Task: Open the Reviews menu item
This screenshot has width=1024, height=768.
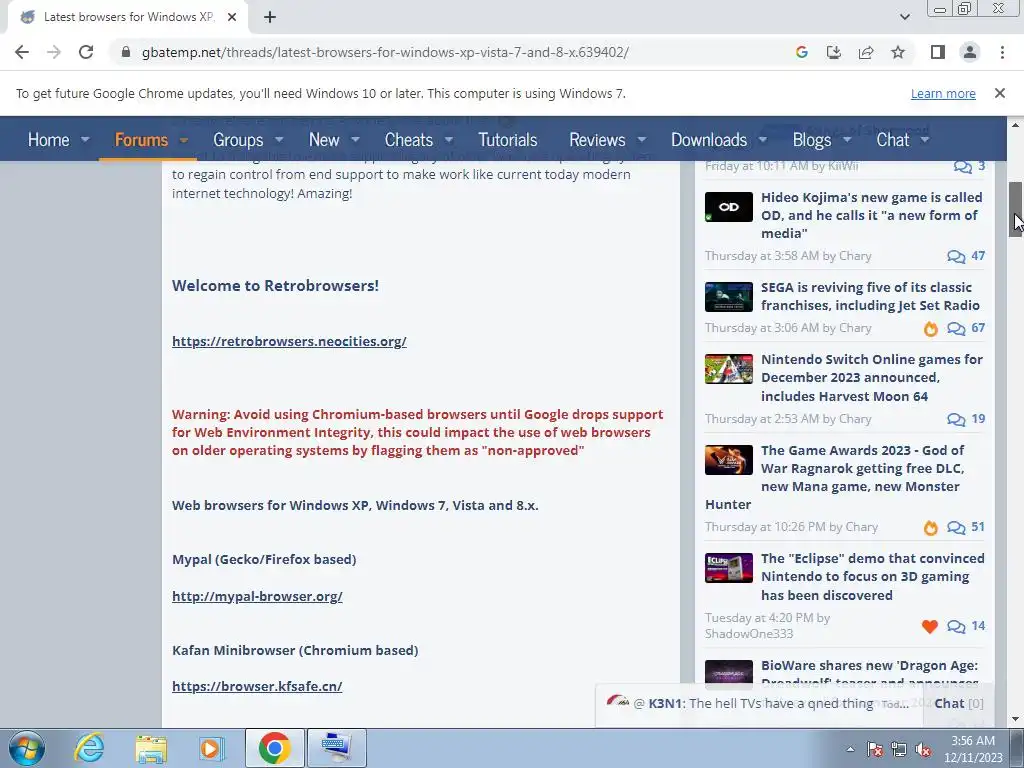Action: 597,139
